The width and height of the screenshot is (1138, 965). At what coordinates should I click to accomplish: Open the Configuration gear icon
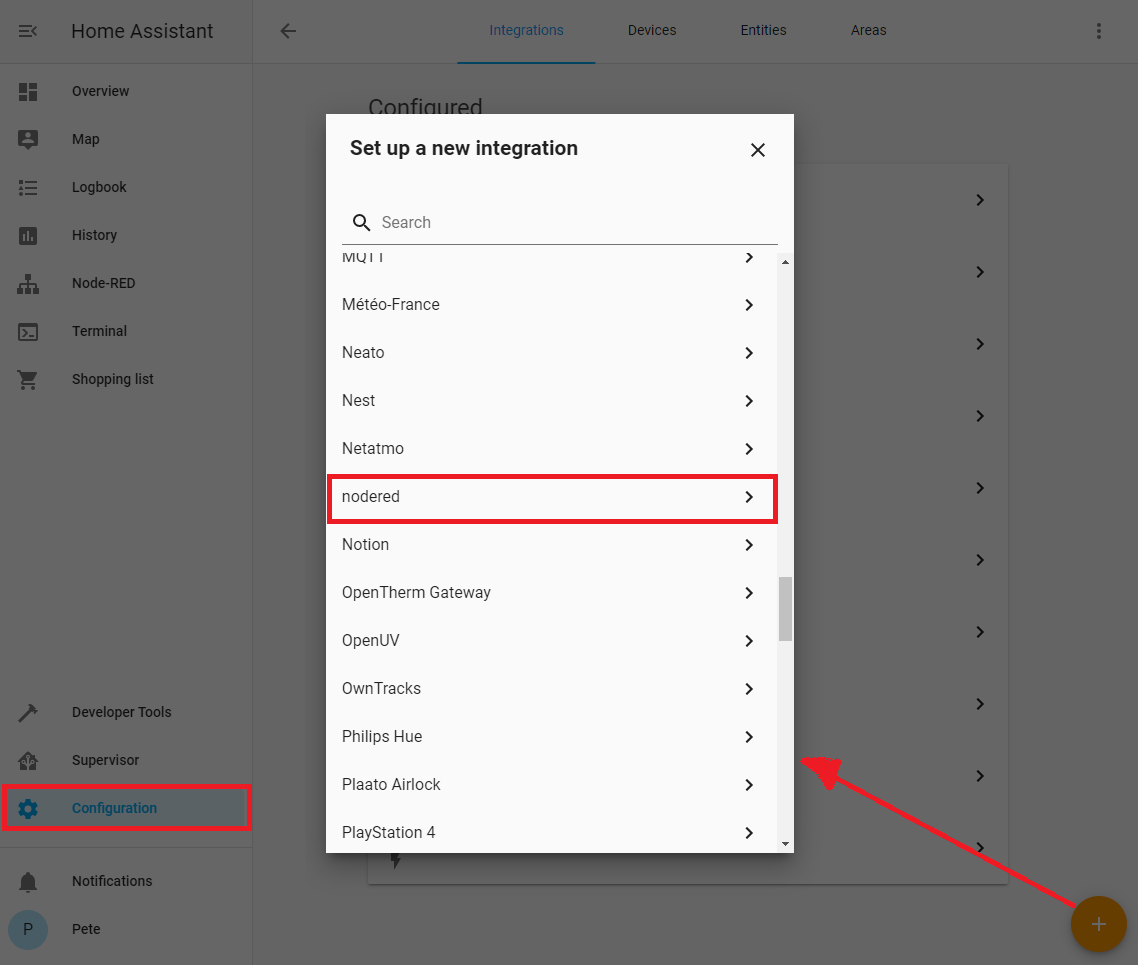(x=28, y=808)
